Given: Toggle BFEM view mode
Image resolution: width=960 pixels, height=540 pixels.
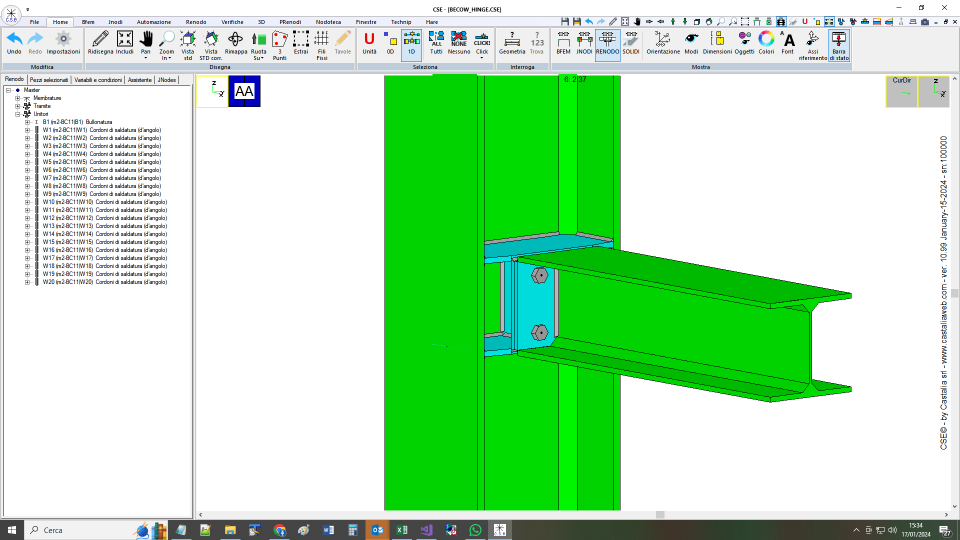Looking at the screenshot, I should (x=563, y=43).
